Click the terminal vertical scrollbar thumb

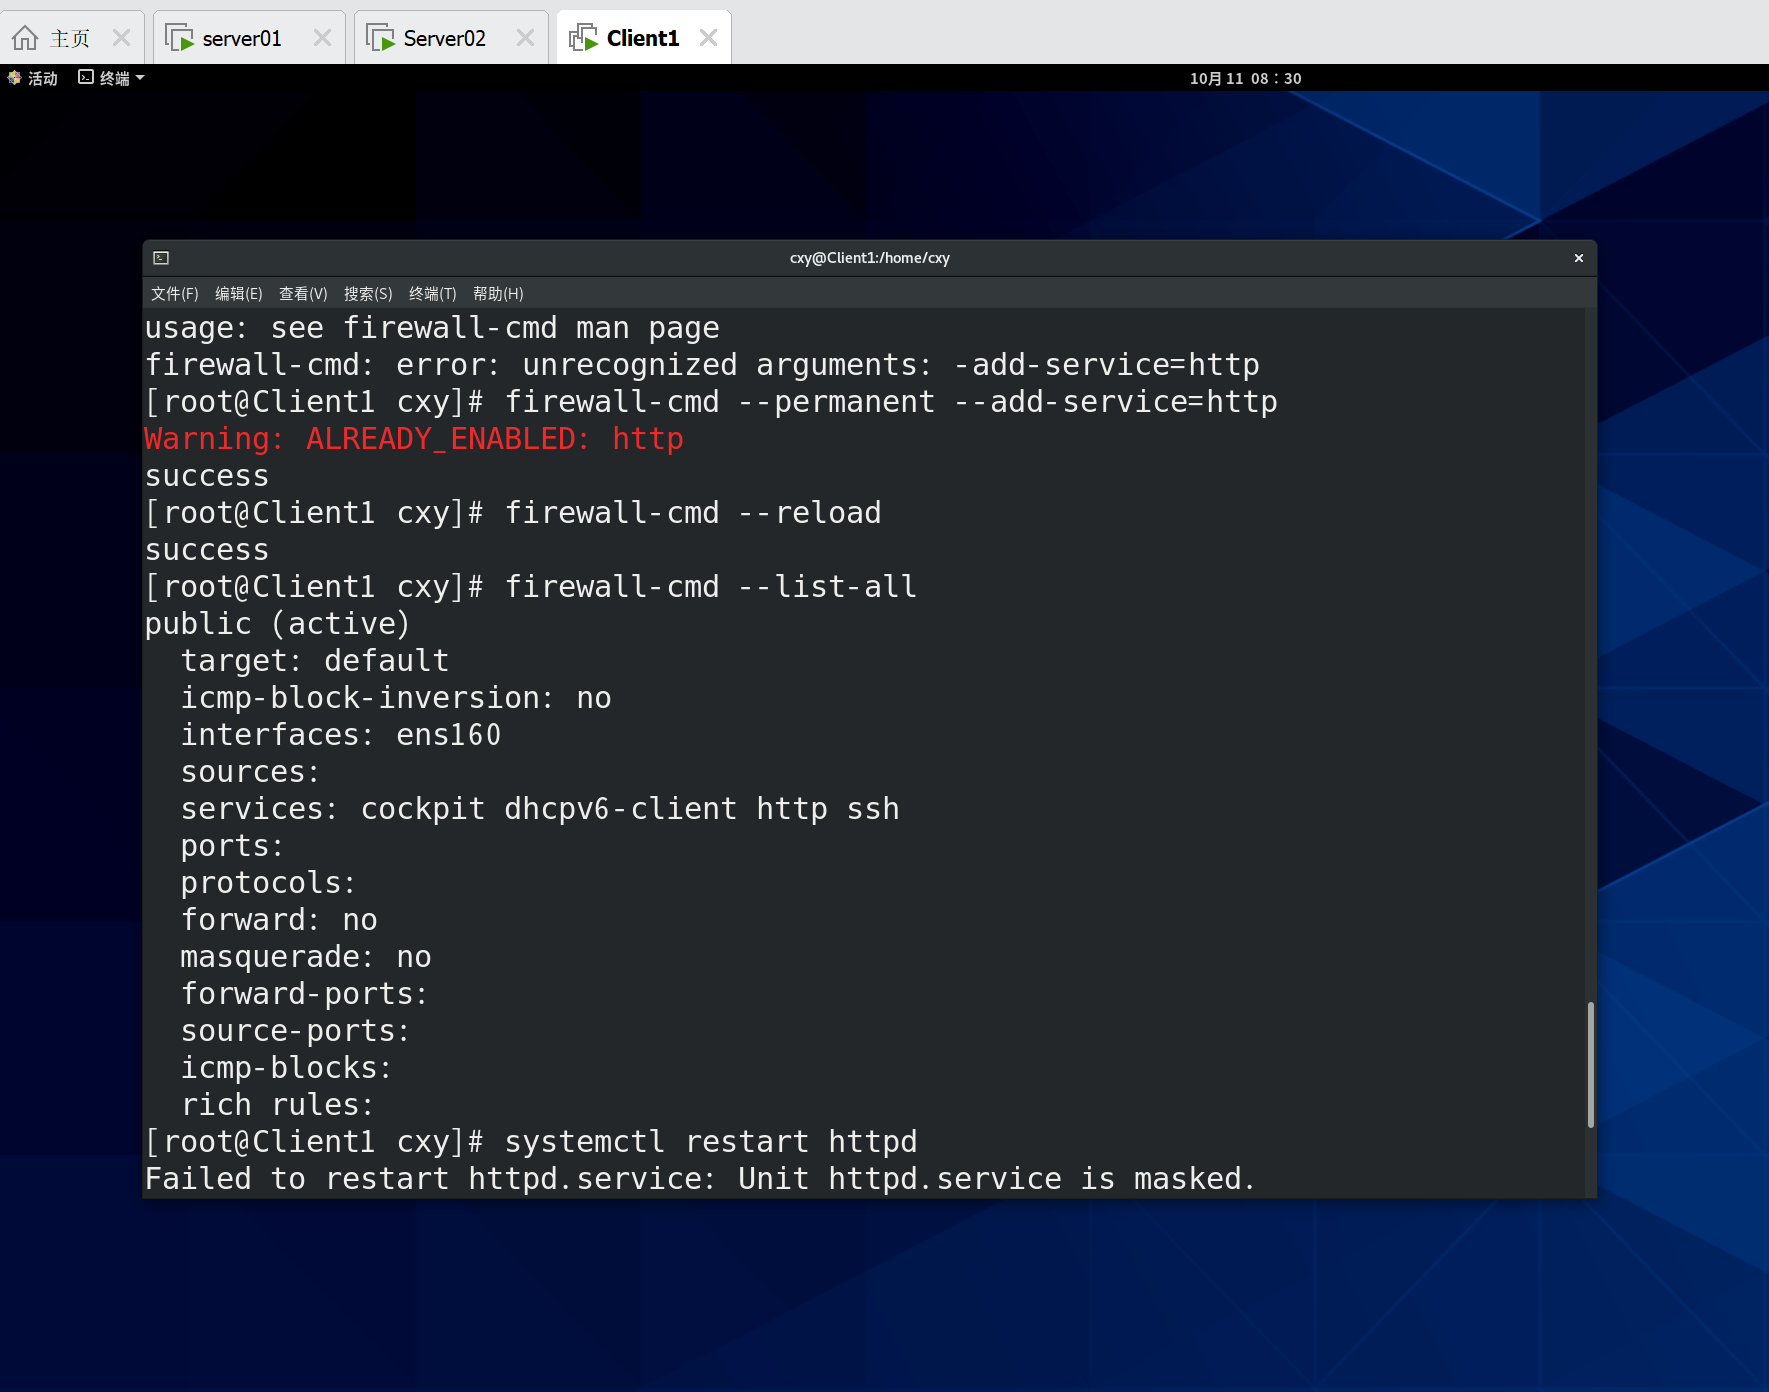[1590, 1065]
